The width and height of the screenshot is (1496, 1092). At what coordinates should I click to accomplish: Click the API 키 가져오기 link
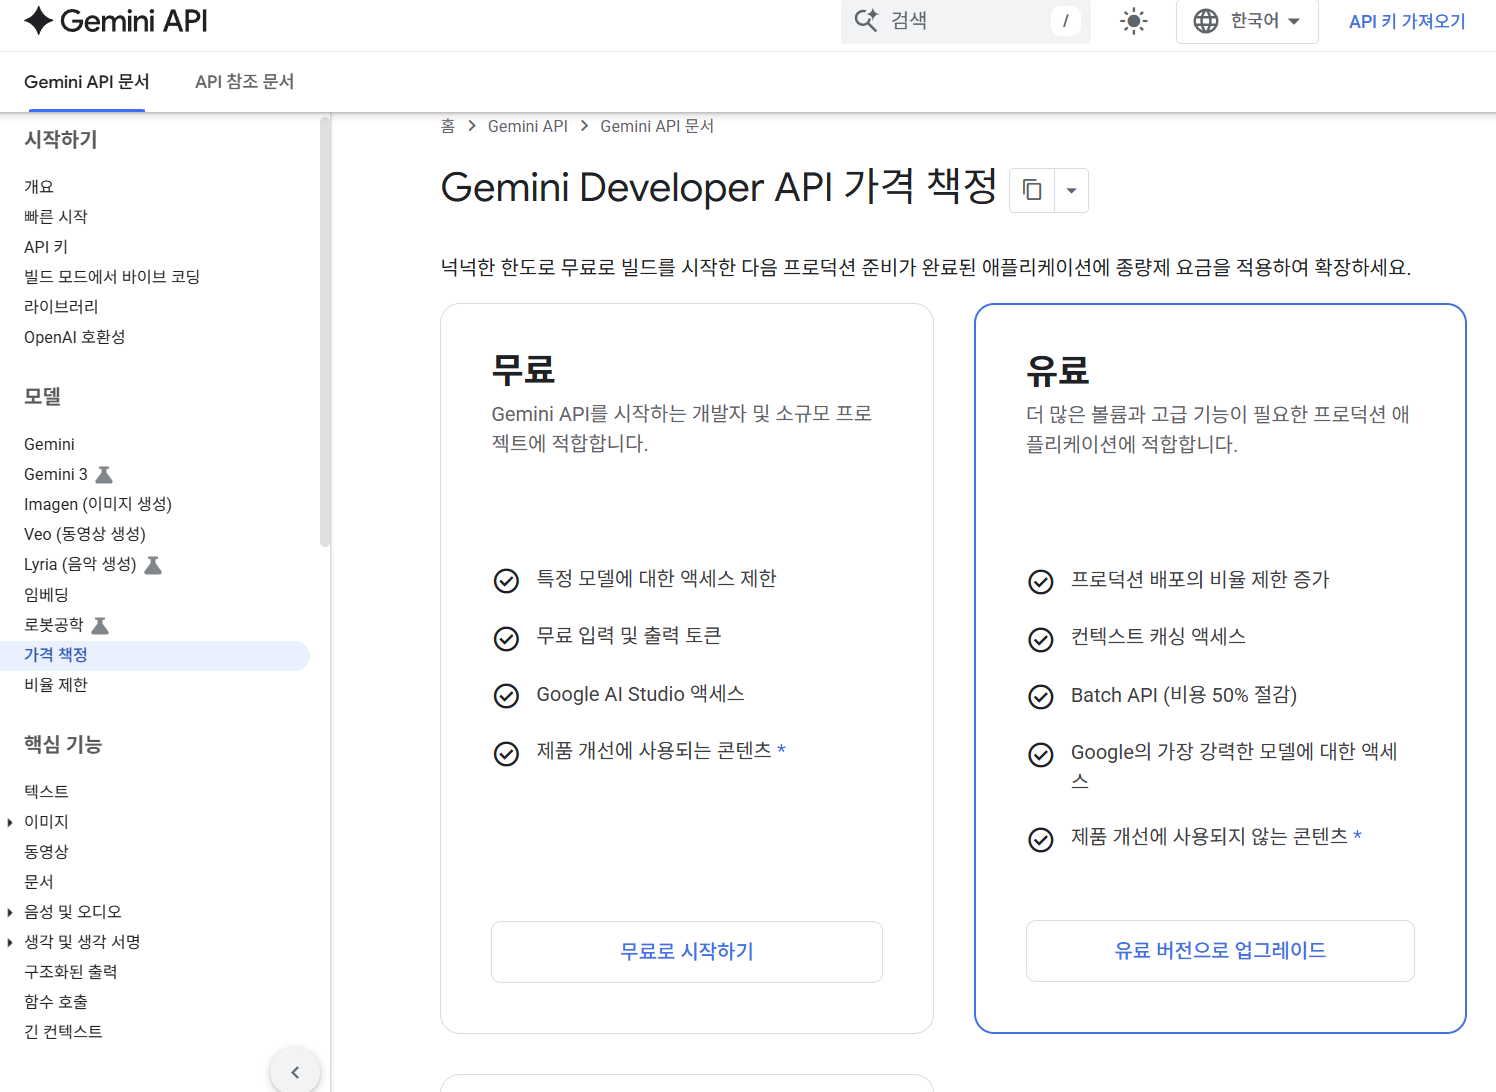1407,21
